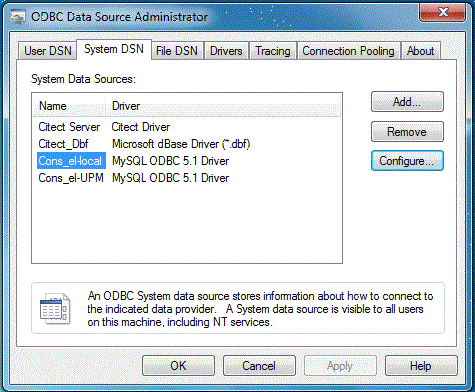Click the Driver column header

point(223,106)
